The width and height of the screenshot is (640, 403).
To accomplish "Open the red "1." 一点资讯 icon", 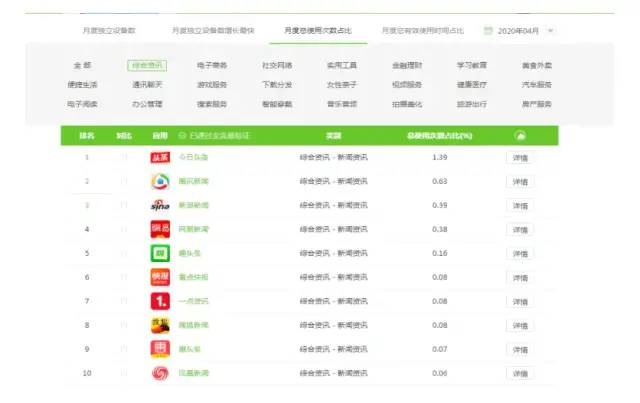I will click(160, 301).
